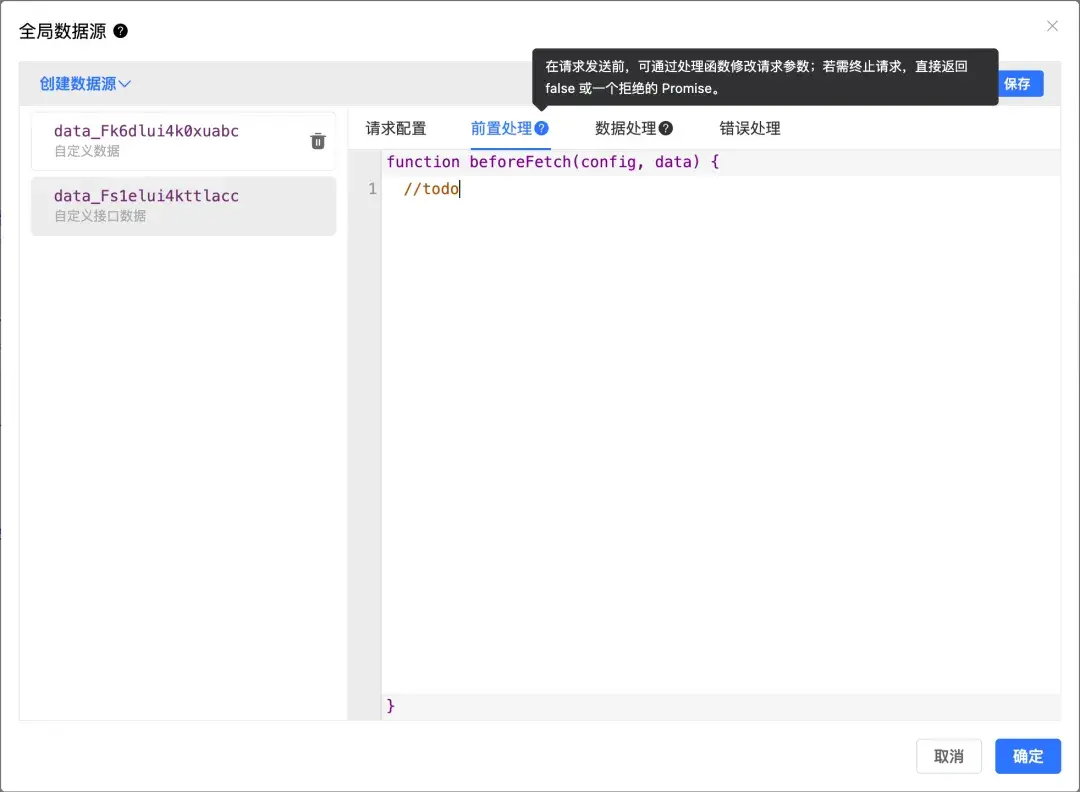The height and width of the screenshot is (792, 1080).
Task: Click the 取消 button
Action: pos(949,756)
